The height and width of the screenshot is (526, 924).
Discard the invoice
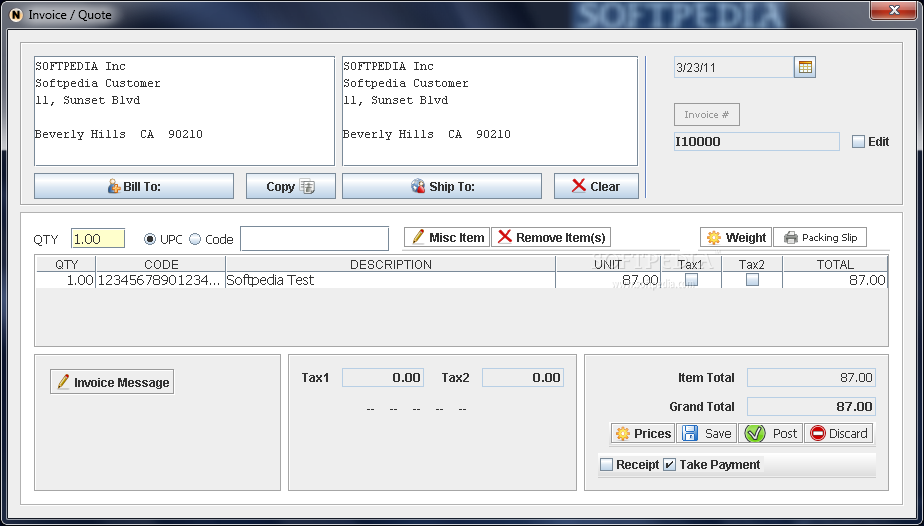pos(839,434)
